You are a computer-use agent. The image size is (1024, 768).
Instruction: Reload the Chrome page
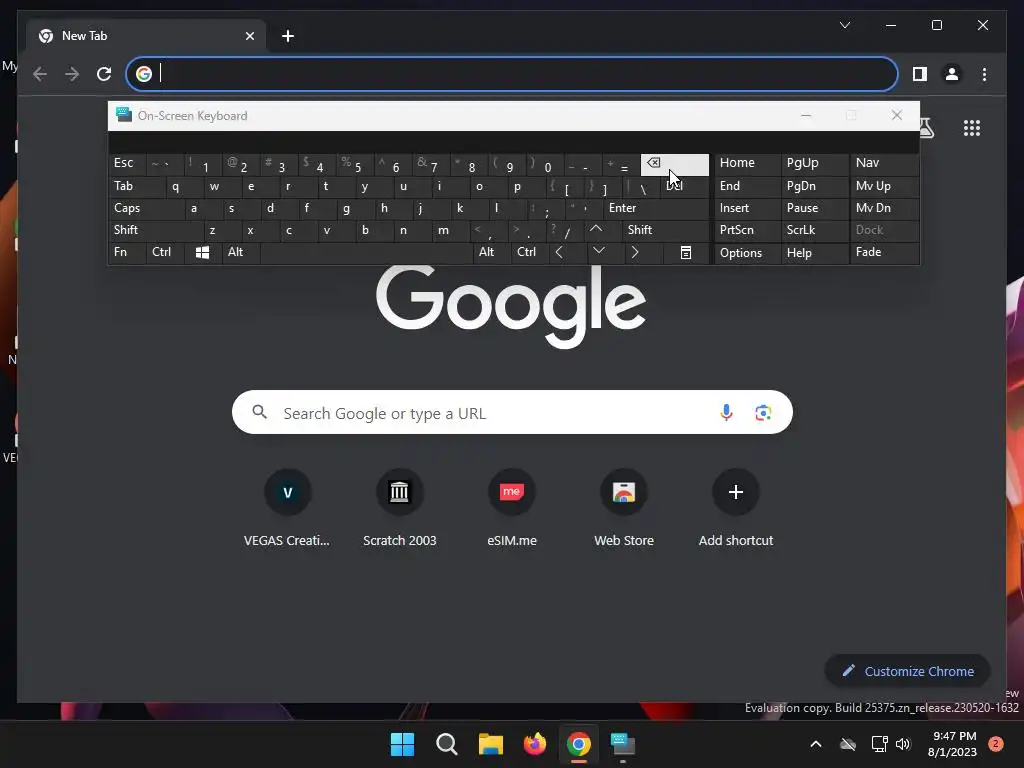pyautogui.click(x=104, y=74)
